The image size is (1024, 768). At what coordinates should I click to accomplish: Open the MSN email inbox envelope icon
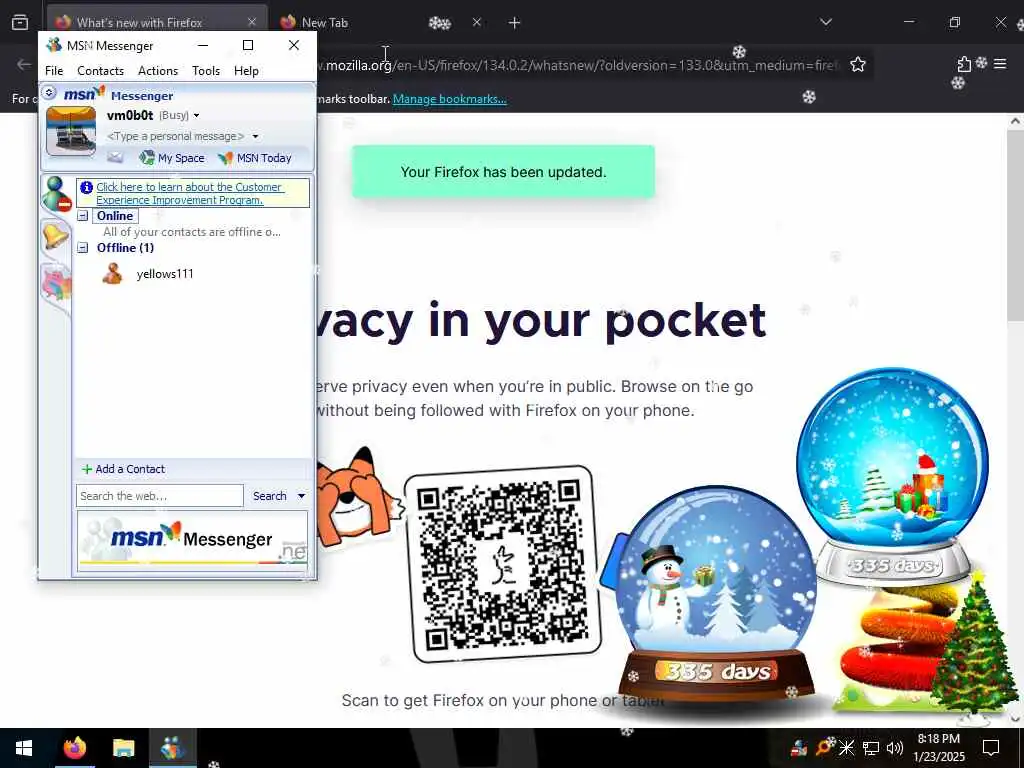115,157
